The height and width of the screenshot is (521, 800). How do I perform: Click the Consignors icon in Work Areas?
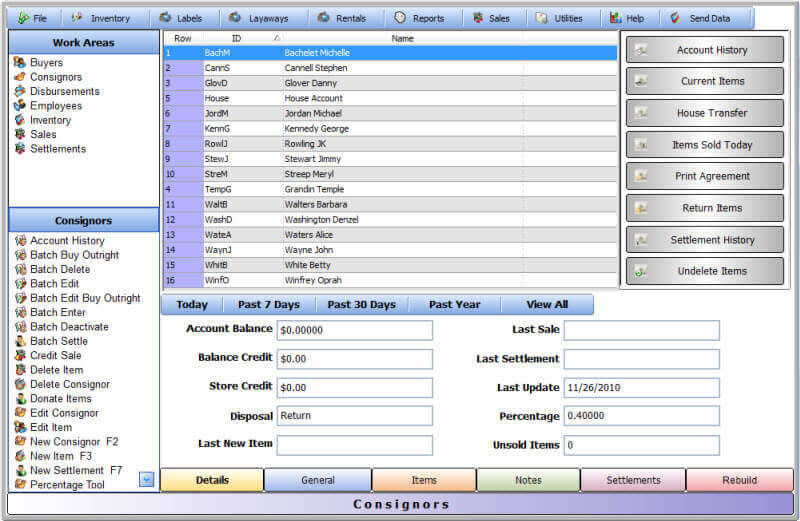[20, 77]
